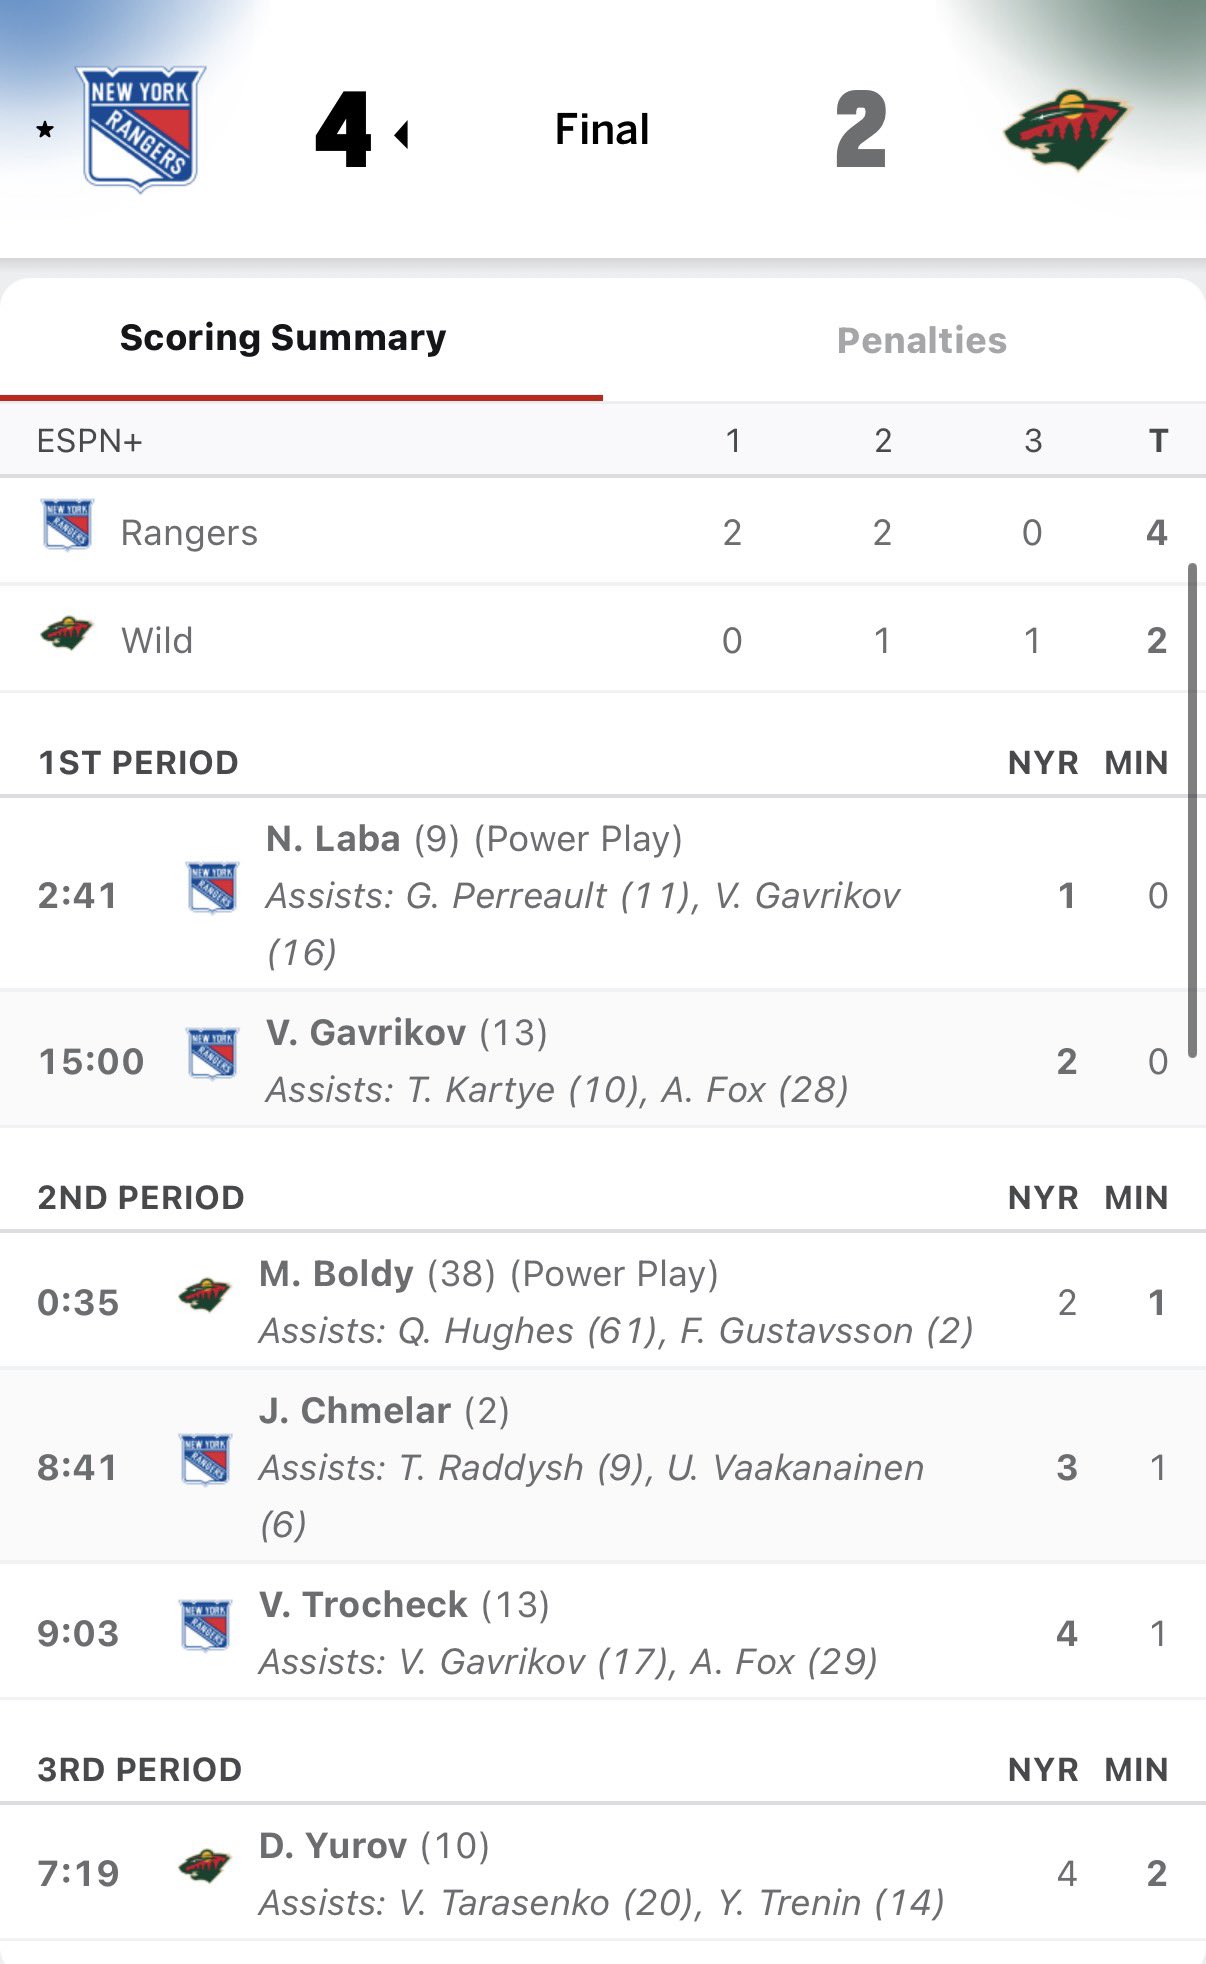This screenshot has height=1964, width=1206.
Task: Open V. Gavrikov goal scorer link
Action: 365,1033
